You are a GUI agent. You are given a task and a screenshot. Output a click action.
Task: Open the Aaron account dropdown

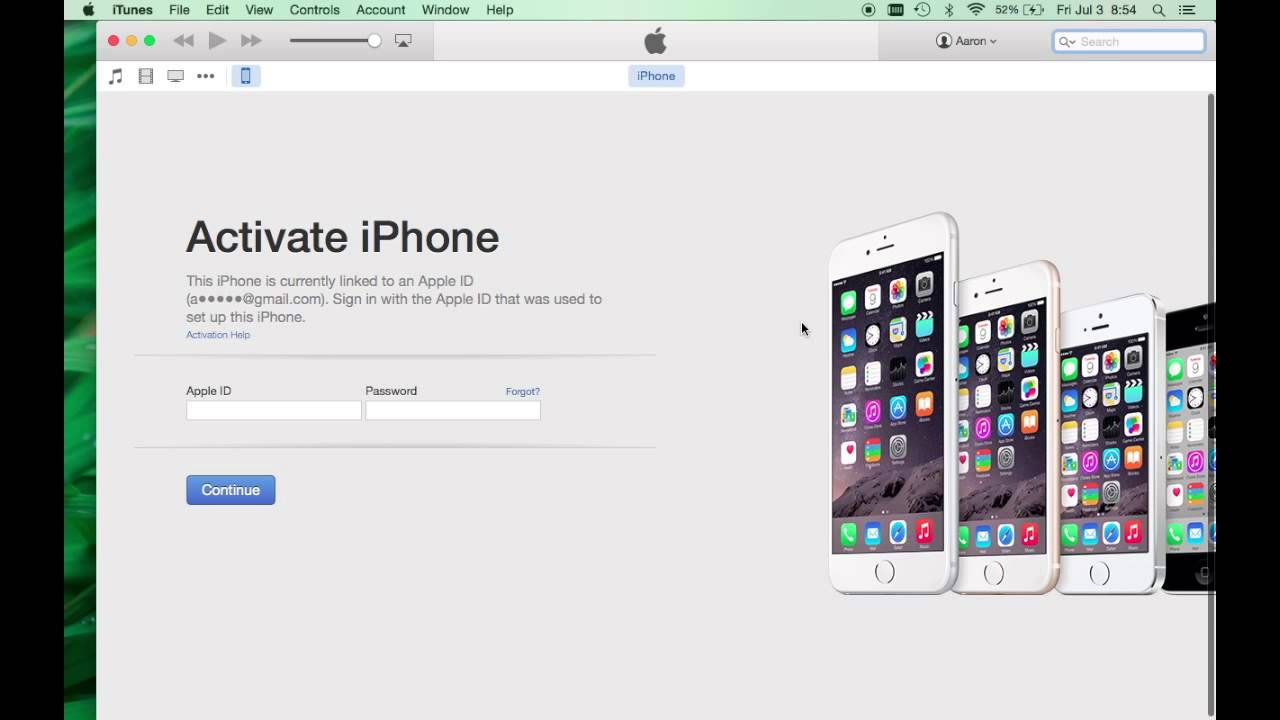click(966, 41)
